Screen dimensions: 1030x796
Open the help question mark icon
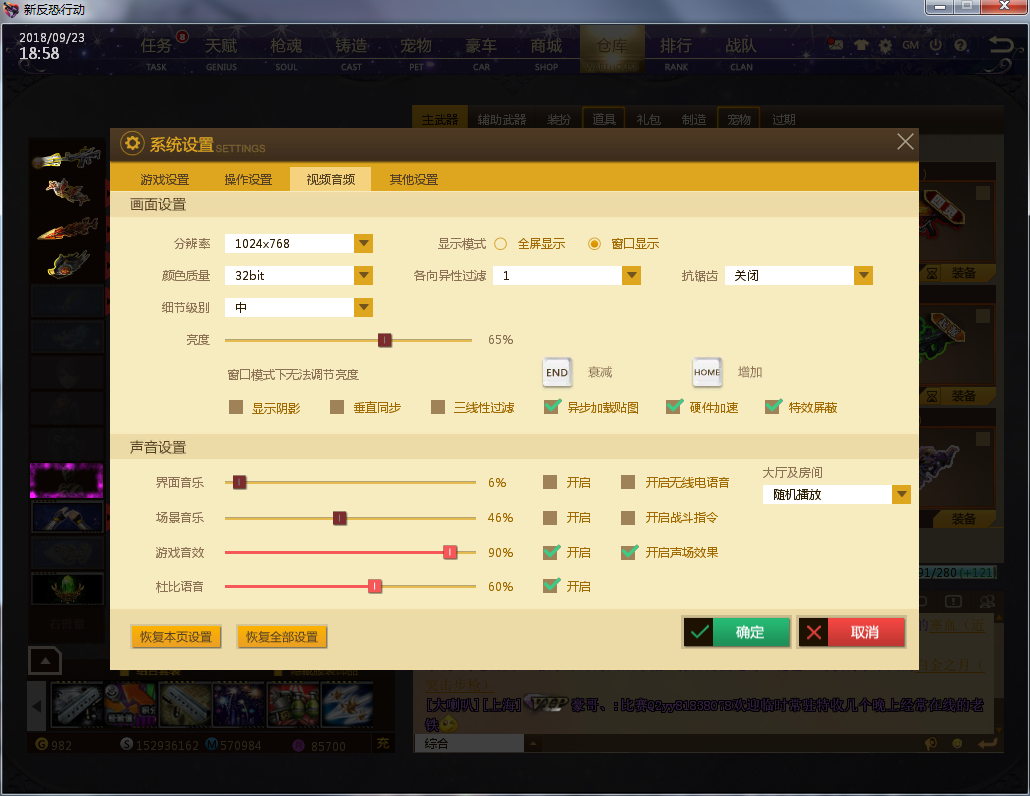click(x=960, y=45)
